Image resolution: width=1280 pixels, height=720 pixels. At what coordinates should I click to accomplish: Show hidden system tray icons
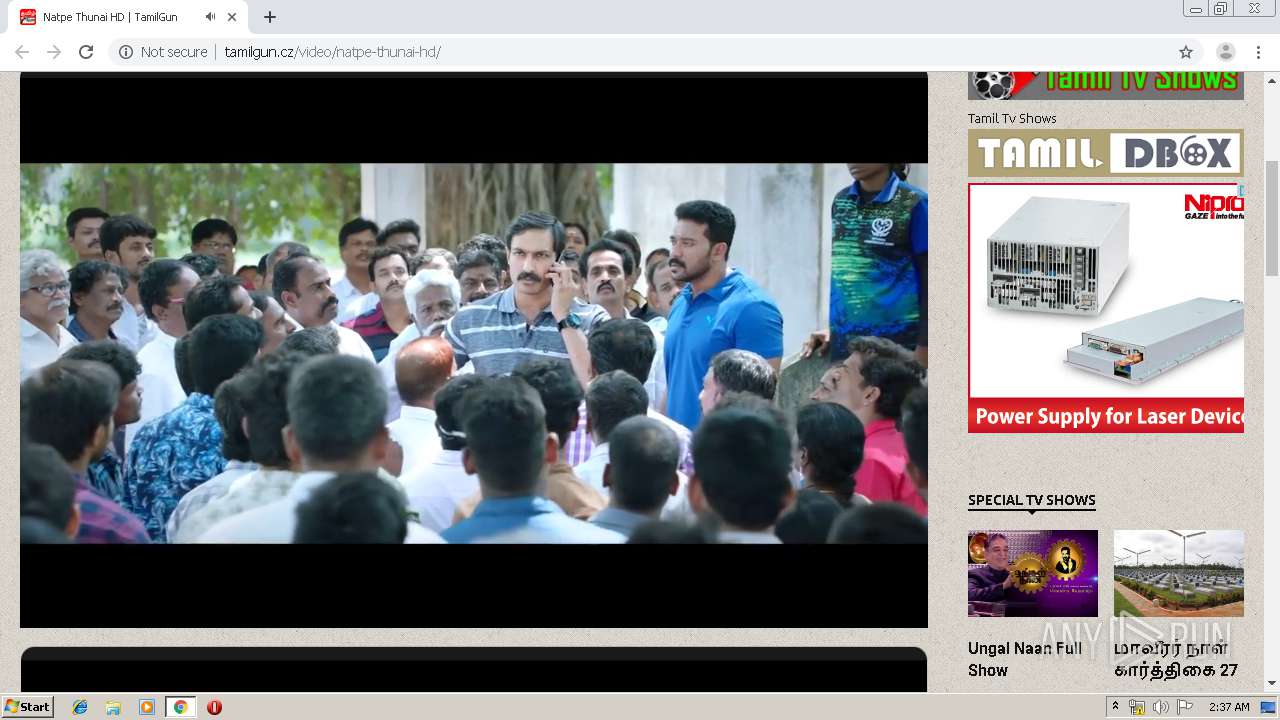tap(1115, 707)
